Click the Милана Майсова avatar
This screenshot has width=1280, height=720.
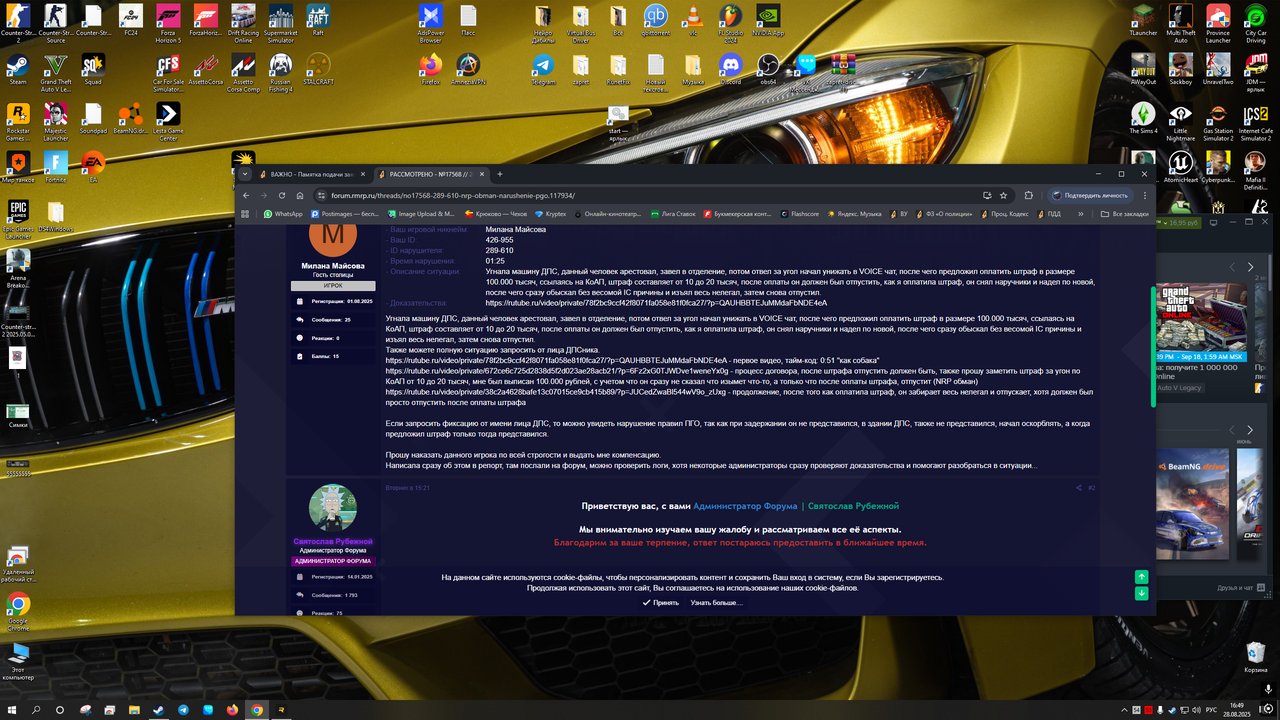[333, 237]
